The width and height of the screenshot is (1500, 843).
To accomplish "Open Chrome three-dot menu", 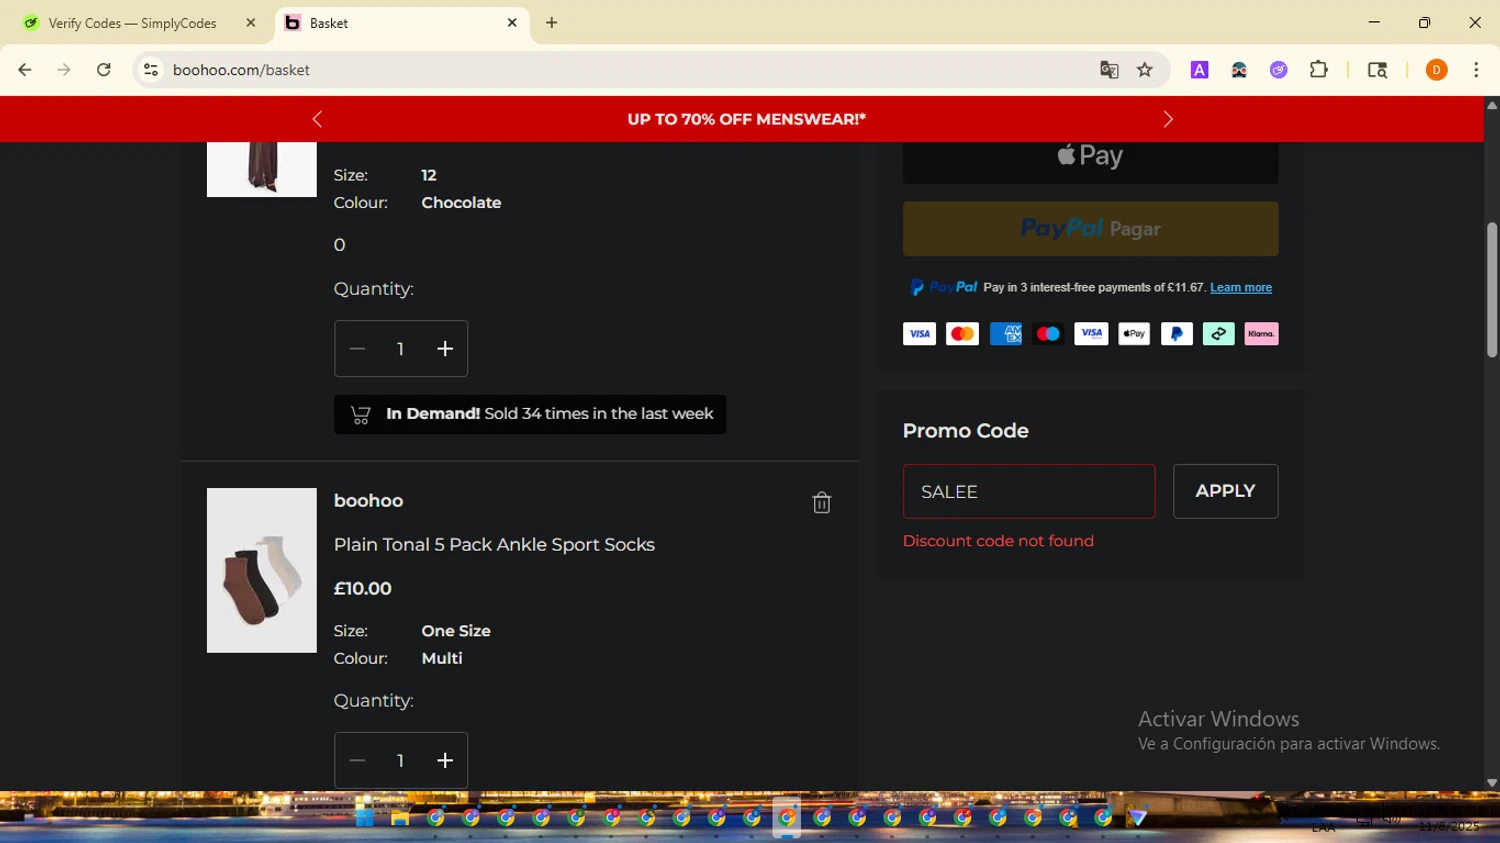I will click(1476, 70).
